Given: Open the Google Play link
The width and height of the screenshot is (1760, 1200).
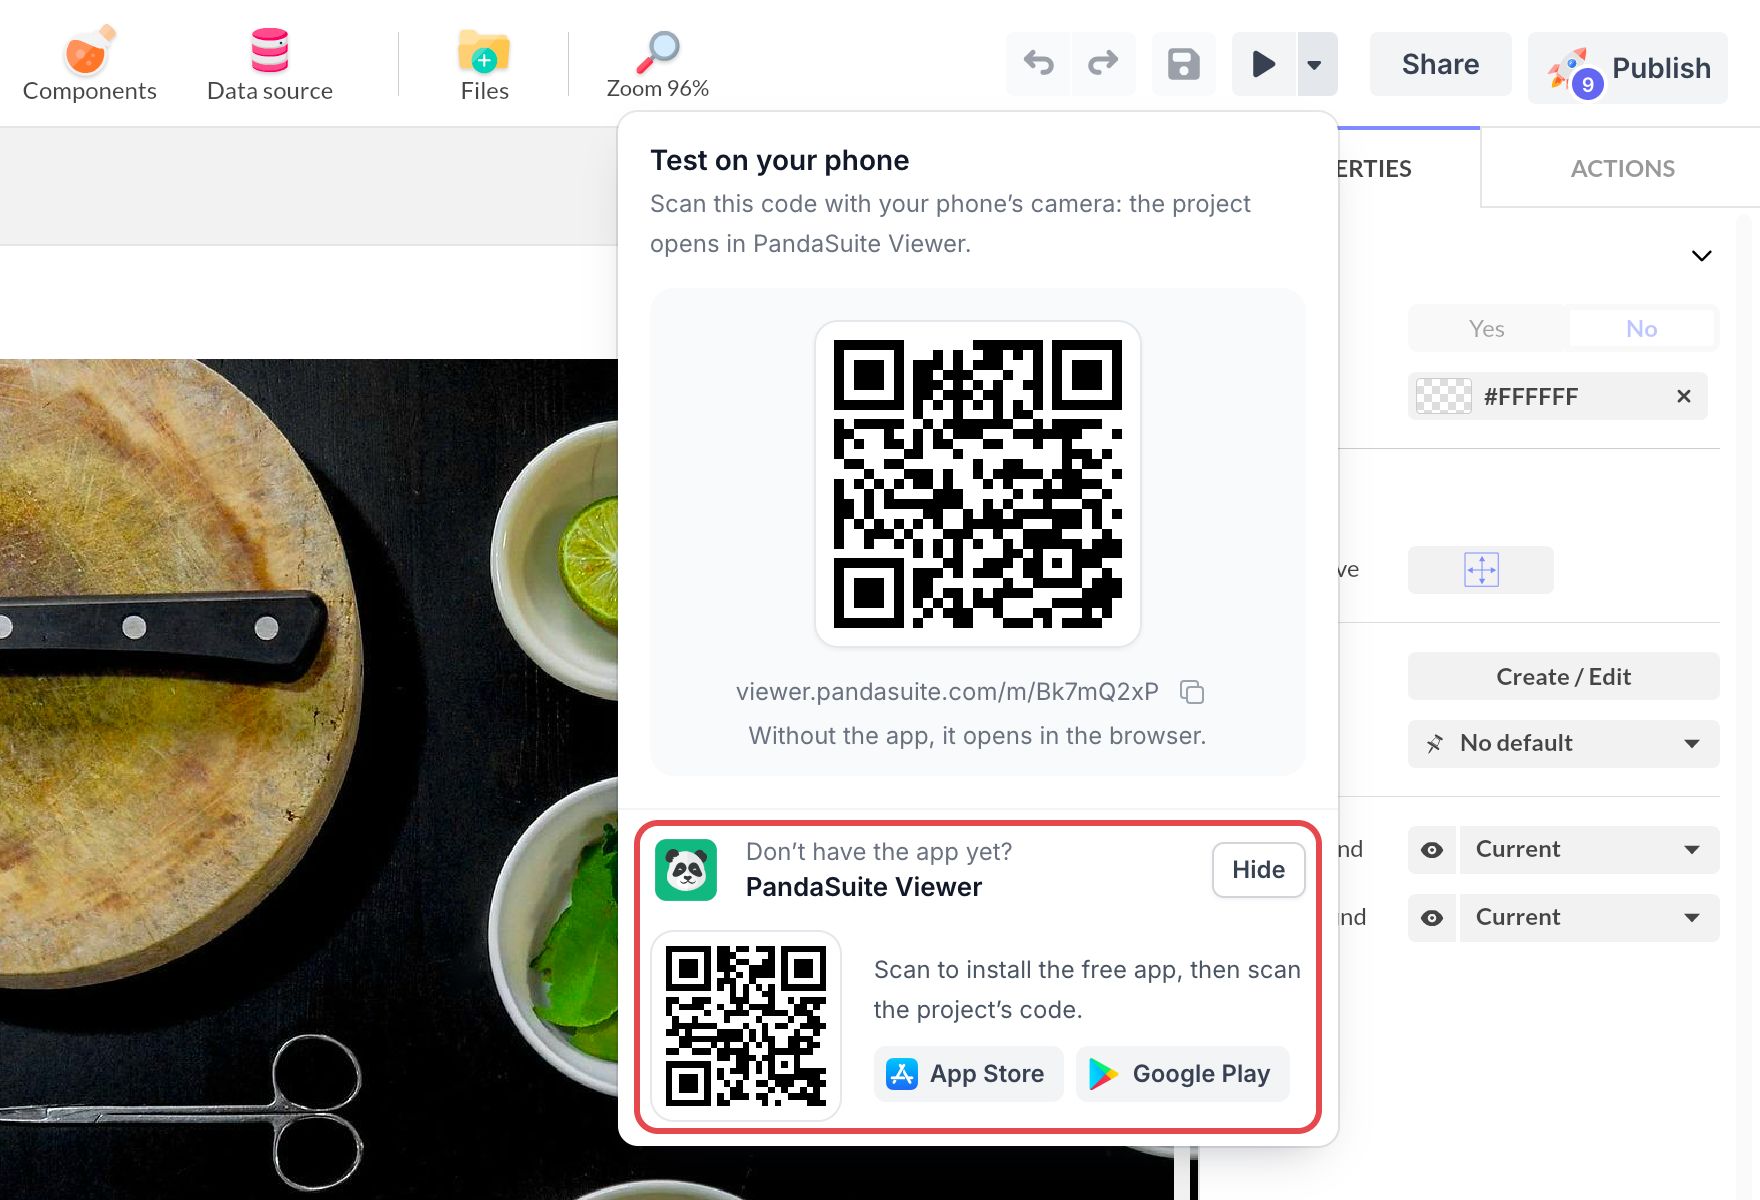Looking at the screenshot, I should pos(1182,1074).
